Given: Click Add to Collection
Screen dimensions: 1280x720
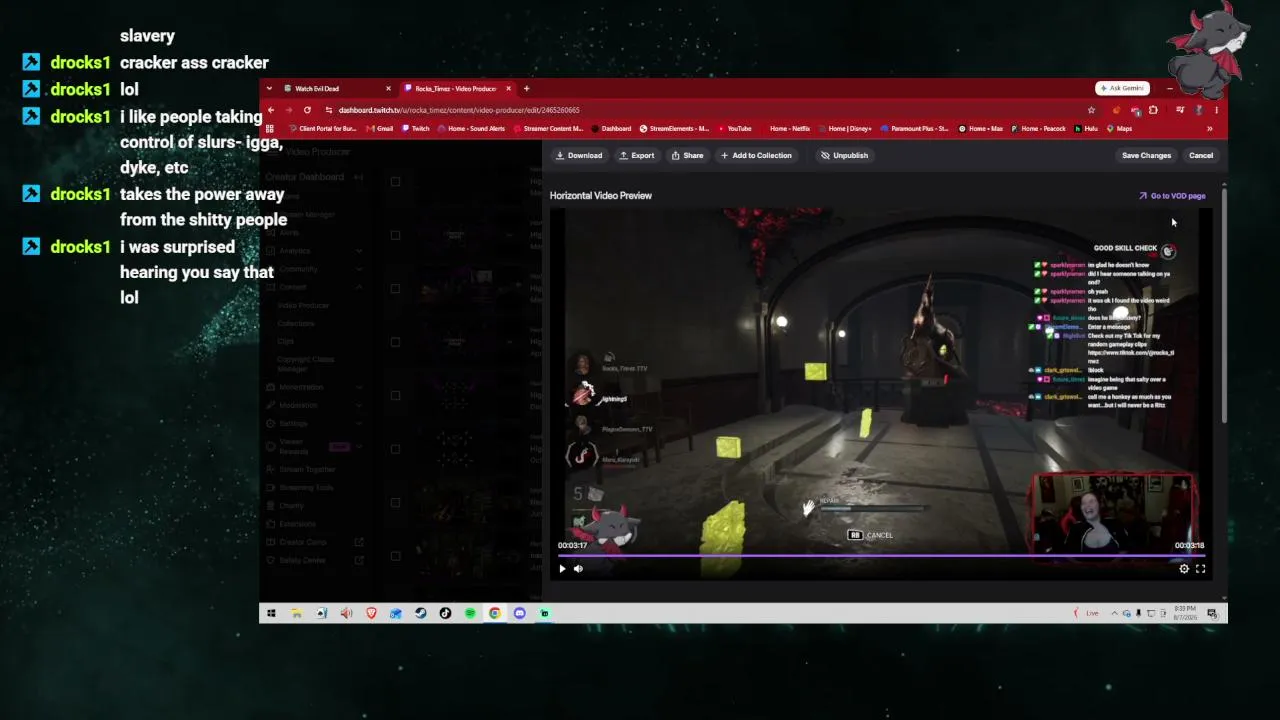Looking at the screenshot, I should [756, 155].
